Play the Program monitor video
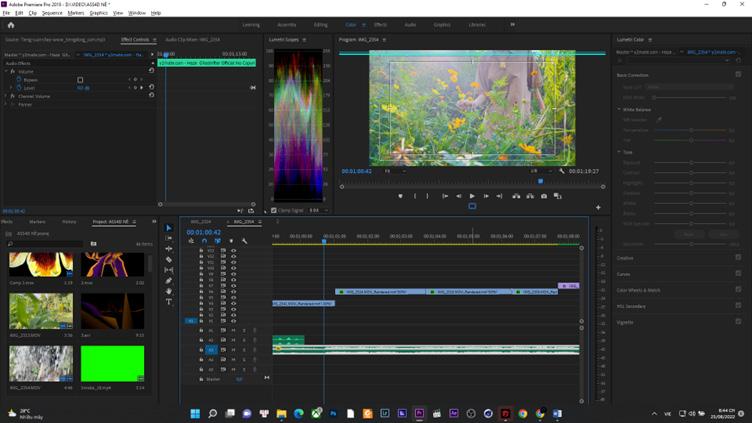The height and width of the screenshot is (423, 752). coord(472,196)
